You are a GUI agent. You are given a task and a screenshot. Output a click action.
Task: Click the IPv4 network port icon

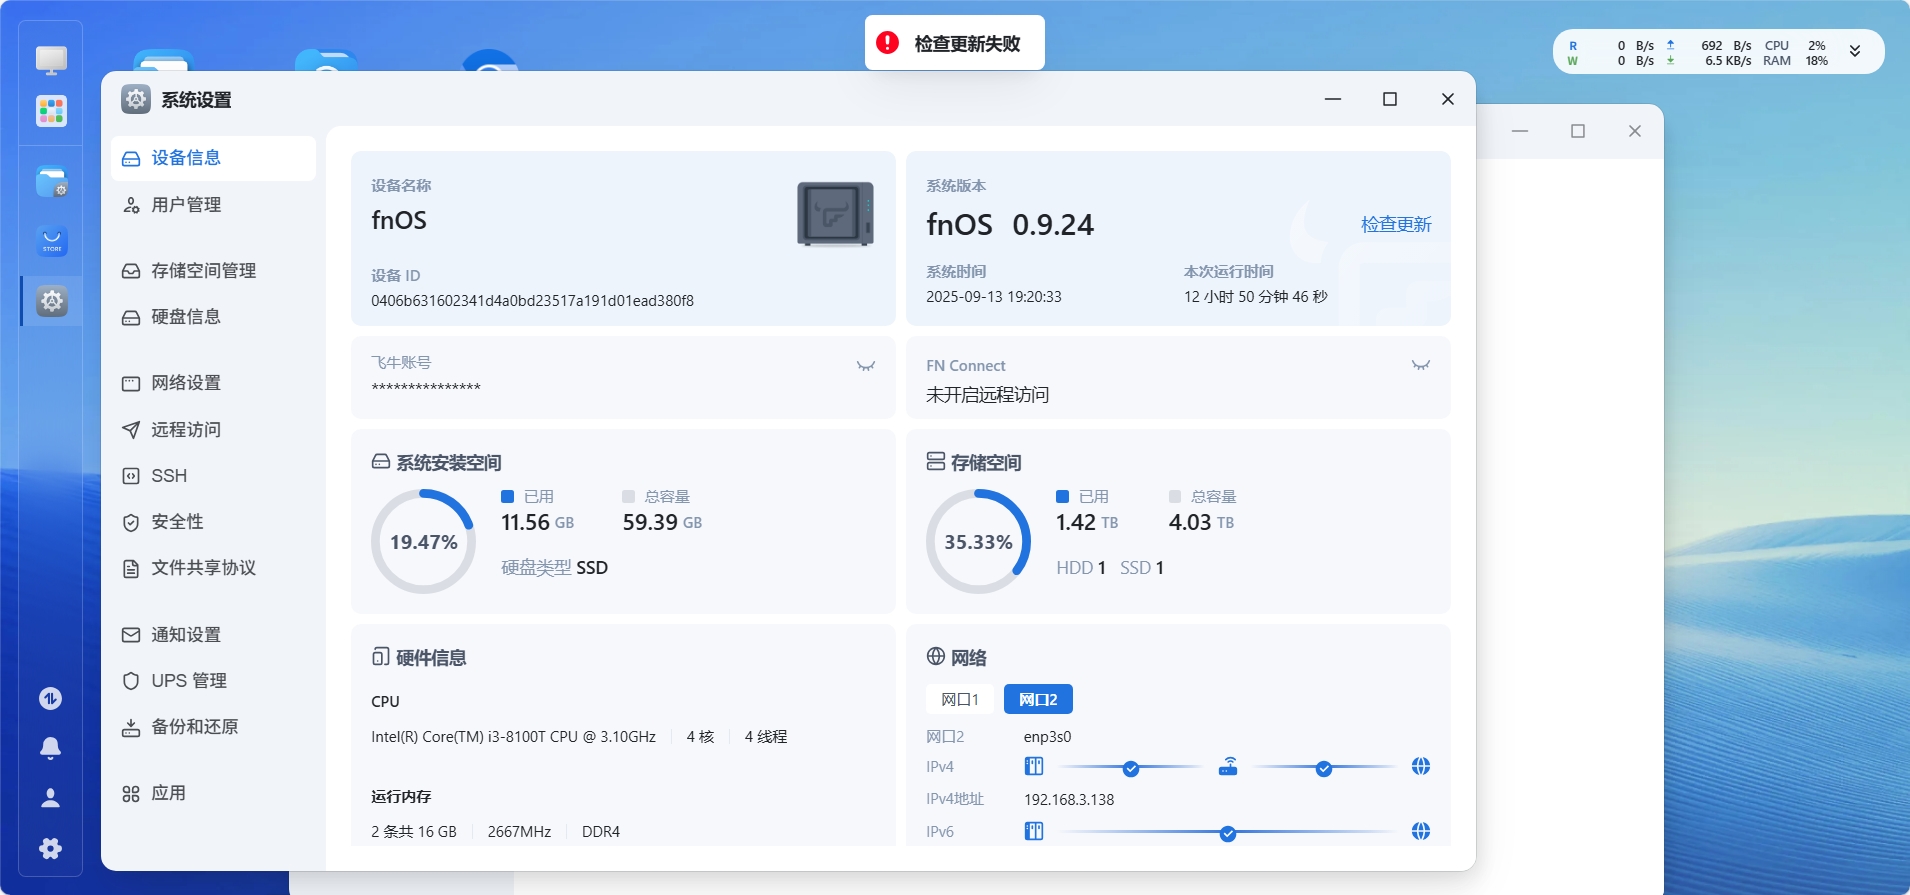click(x=1034, y=767)
